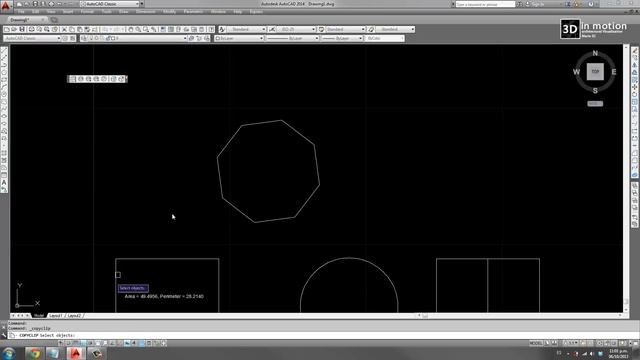Open the Dimension menu
This screenshot has width=640, height=360.
(x=145, y=12)
